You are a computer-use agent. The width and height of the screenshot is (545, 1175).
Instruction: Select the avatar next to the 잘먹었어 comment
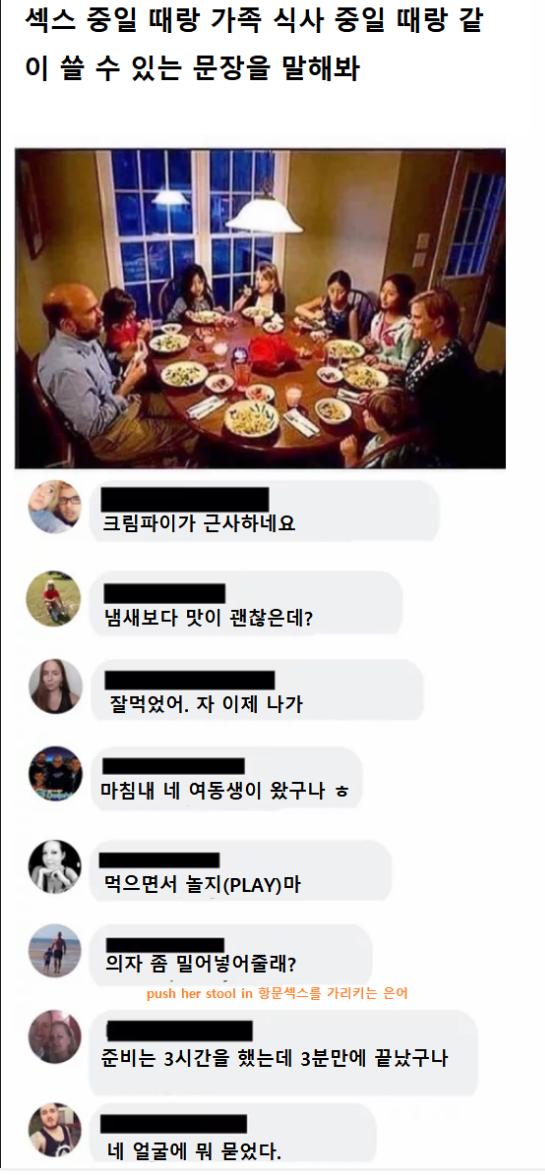click(x=55, y=686)
